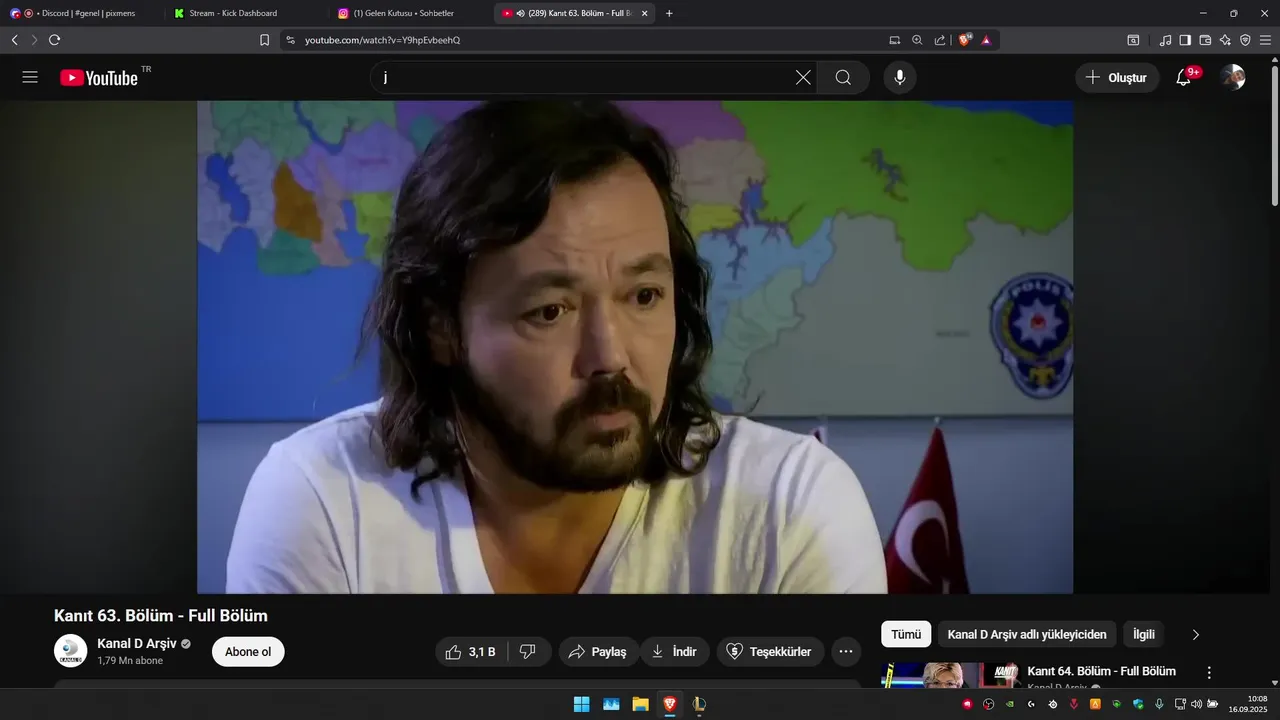Open League of Legends taskbar icon
1280x720 pixels.
coord(699,704)
